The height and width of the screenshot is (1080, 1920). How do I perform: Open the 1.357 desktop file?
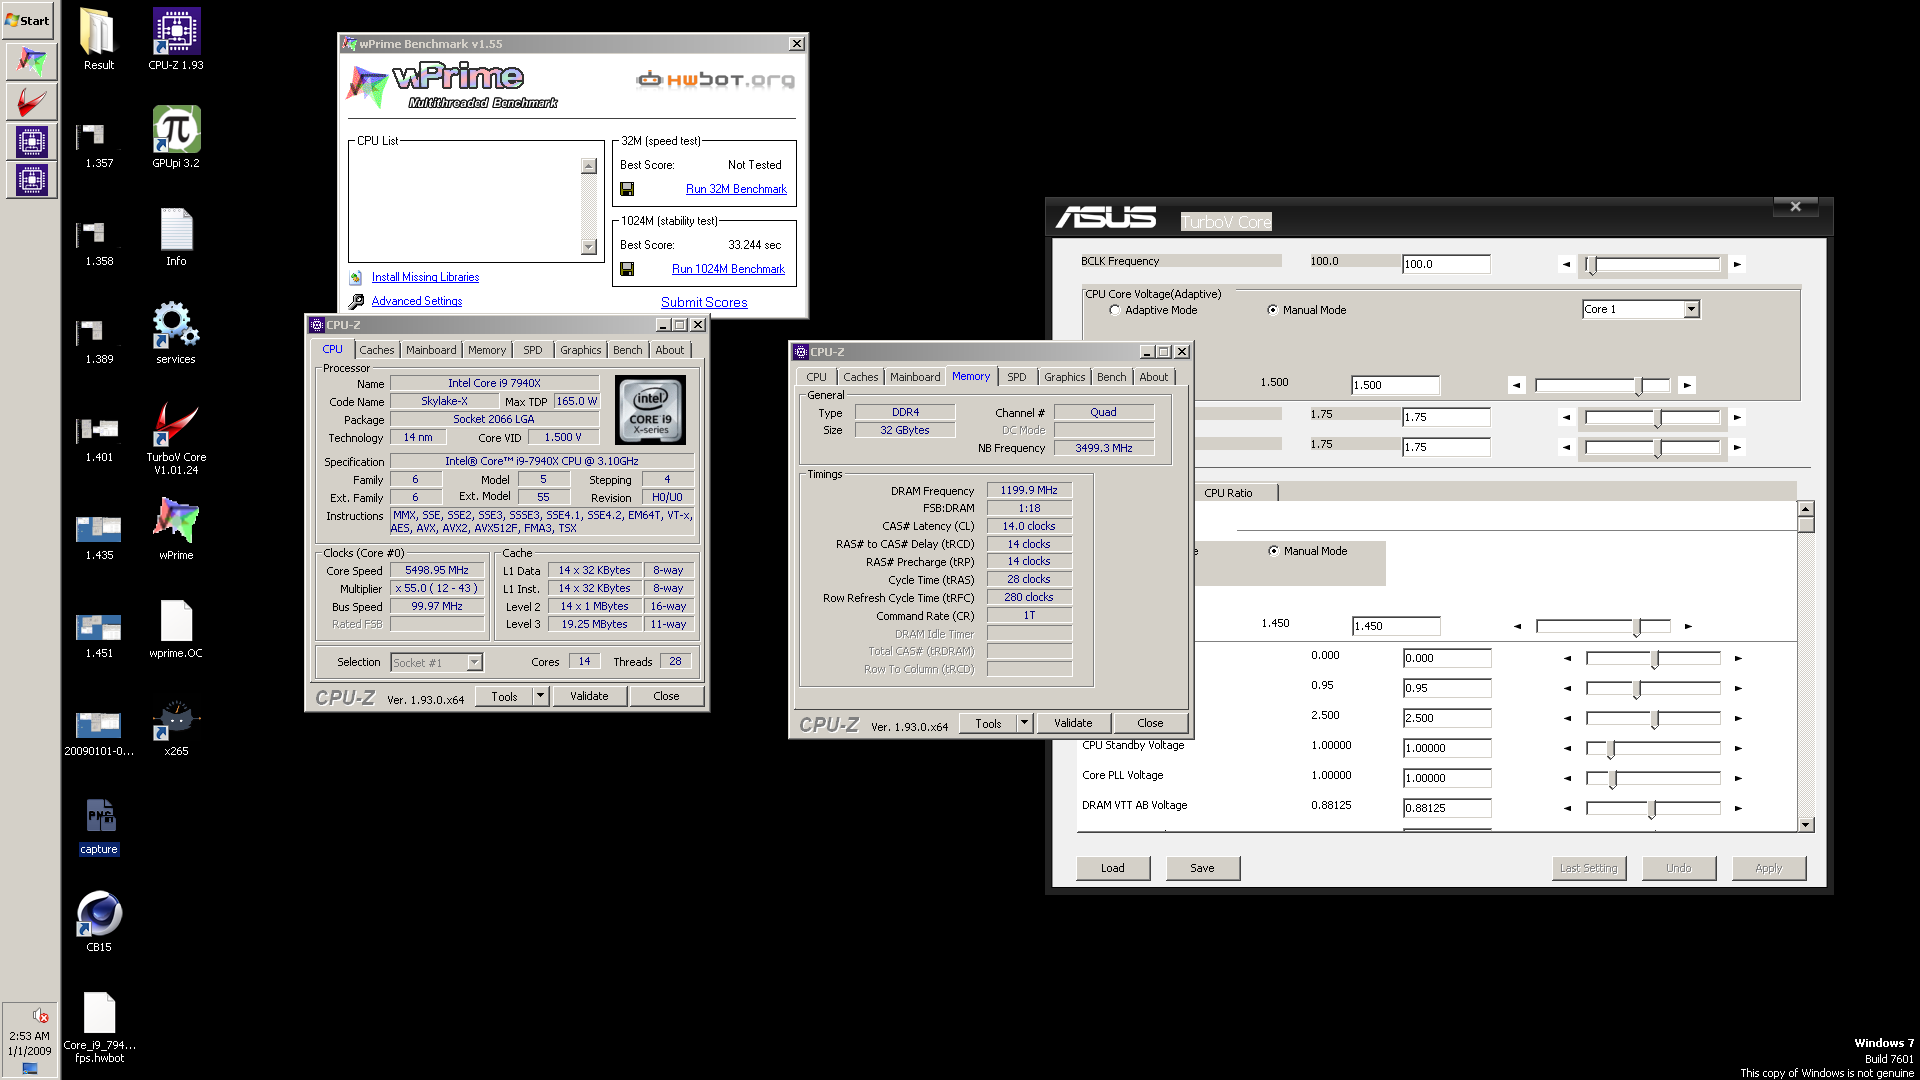(99, 144)
